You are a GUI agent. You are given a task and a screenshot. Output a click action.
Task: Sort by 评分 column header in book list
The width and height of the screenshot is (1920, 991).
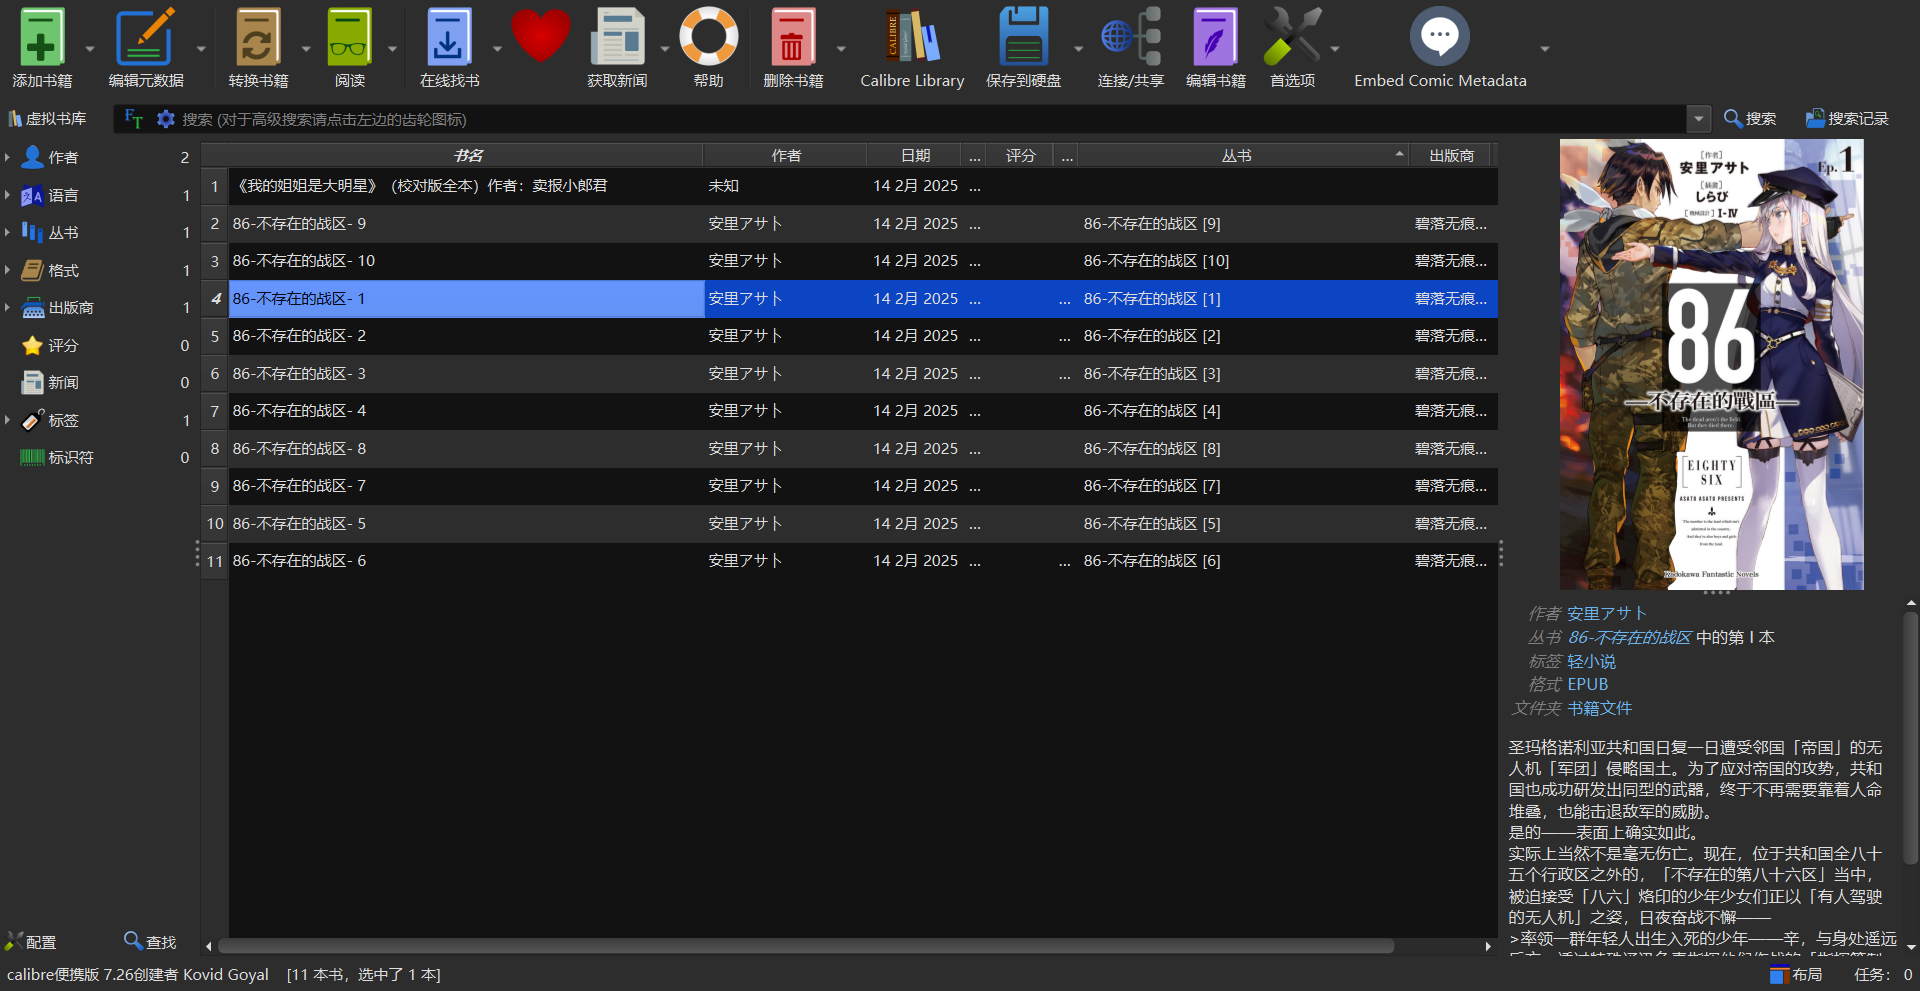pos(1020,155)
